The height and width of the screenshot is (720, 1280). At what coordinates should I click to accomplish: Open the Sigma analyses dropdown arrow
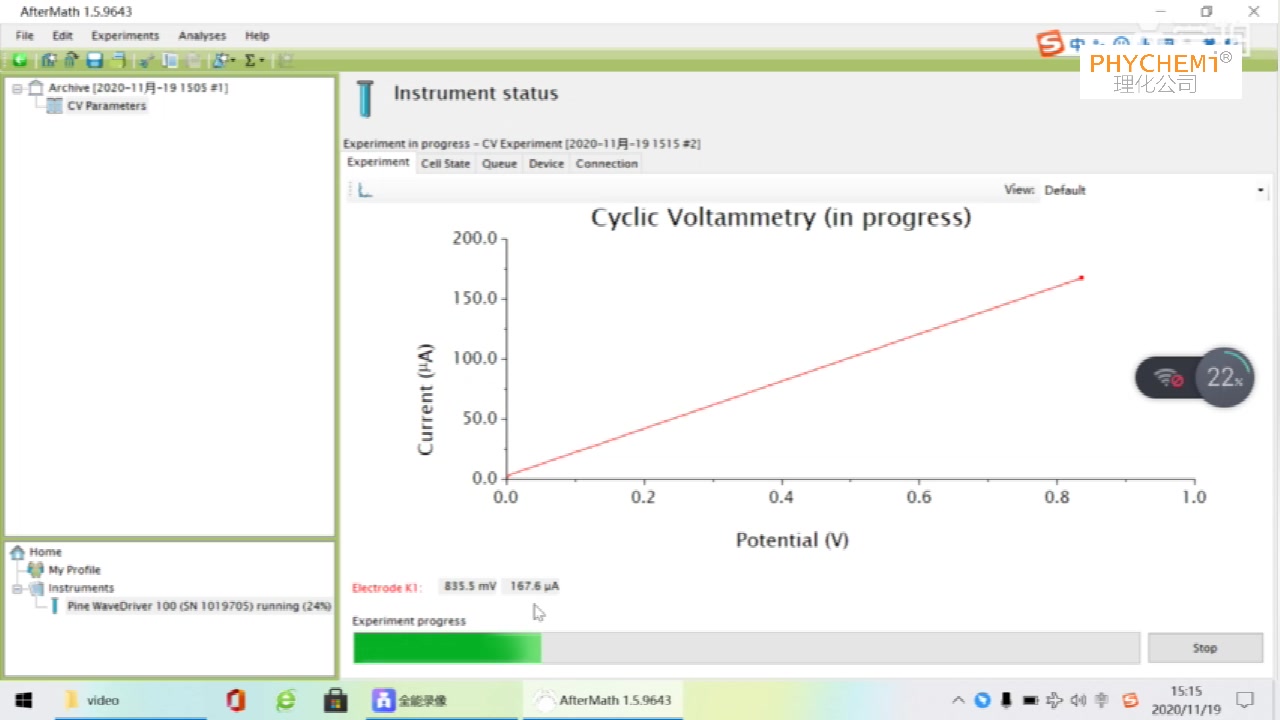(x=262, y=60)
